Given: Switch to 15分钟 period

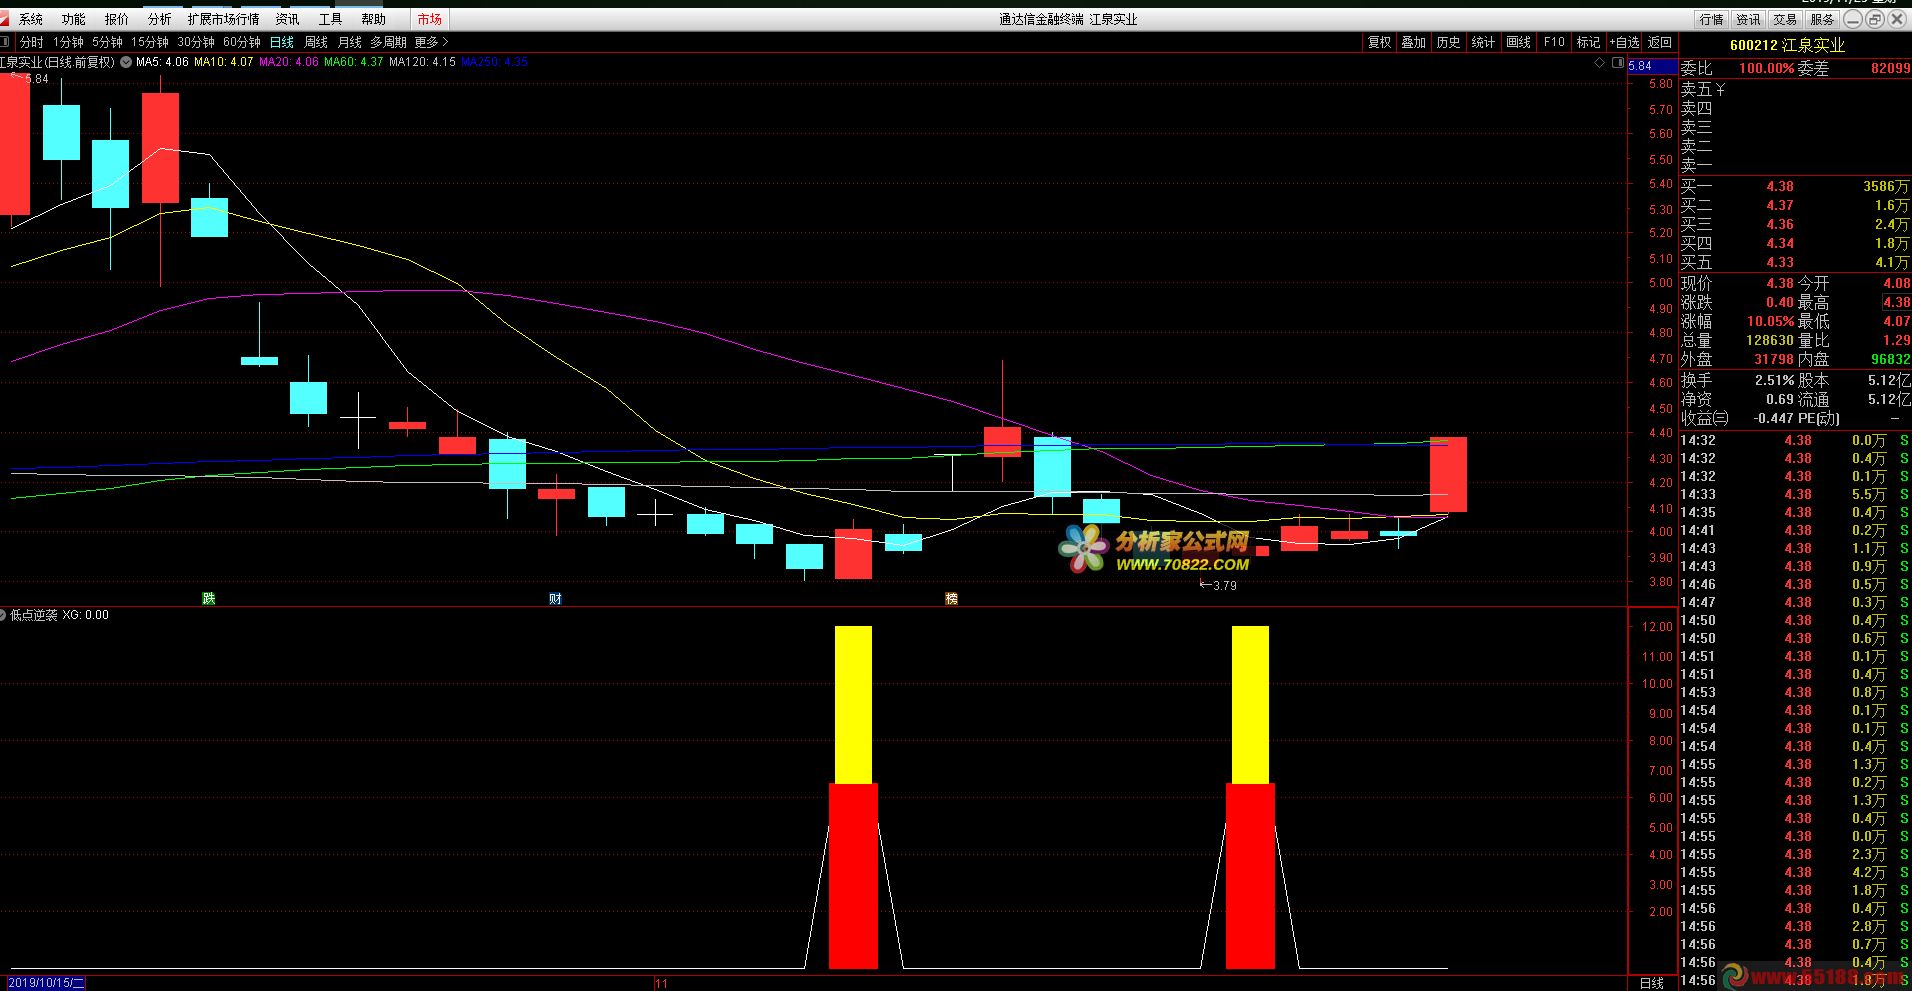Looking at the screenshot, I should [150, 42].
